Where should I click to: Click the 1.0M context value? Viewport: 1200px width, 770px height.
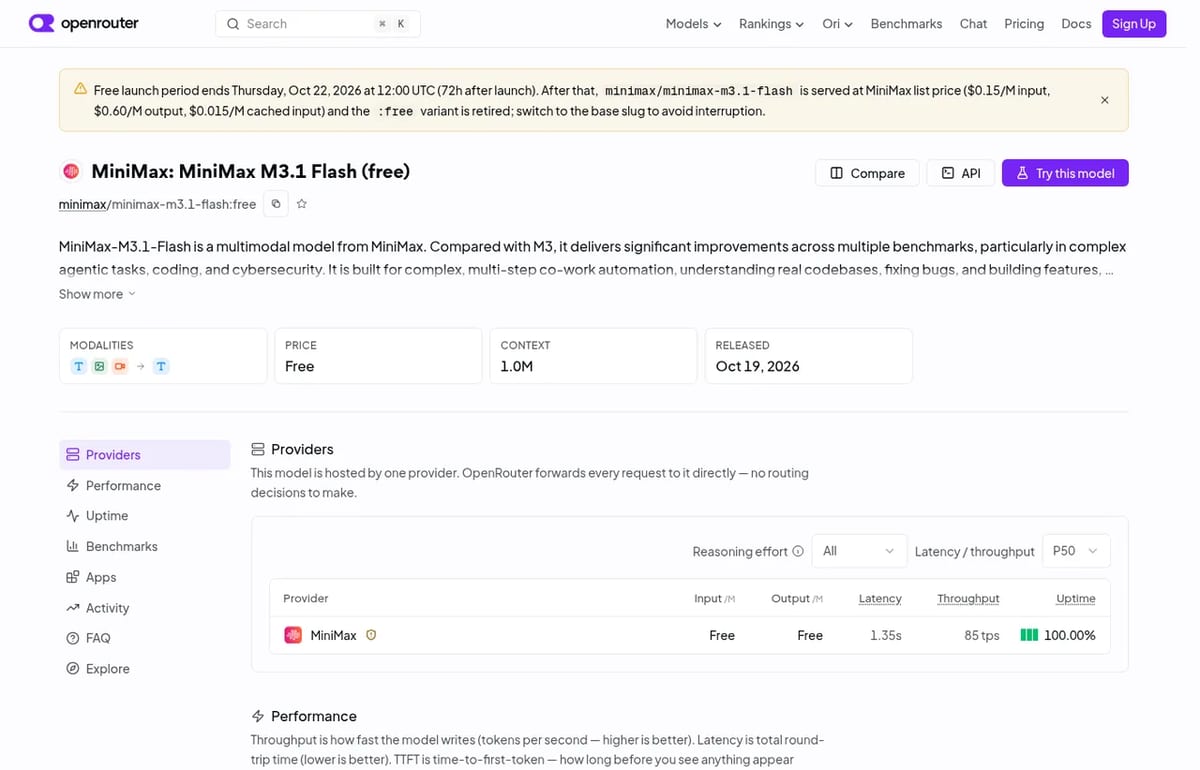517,366
